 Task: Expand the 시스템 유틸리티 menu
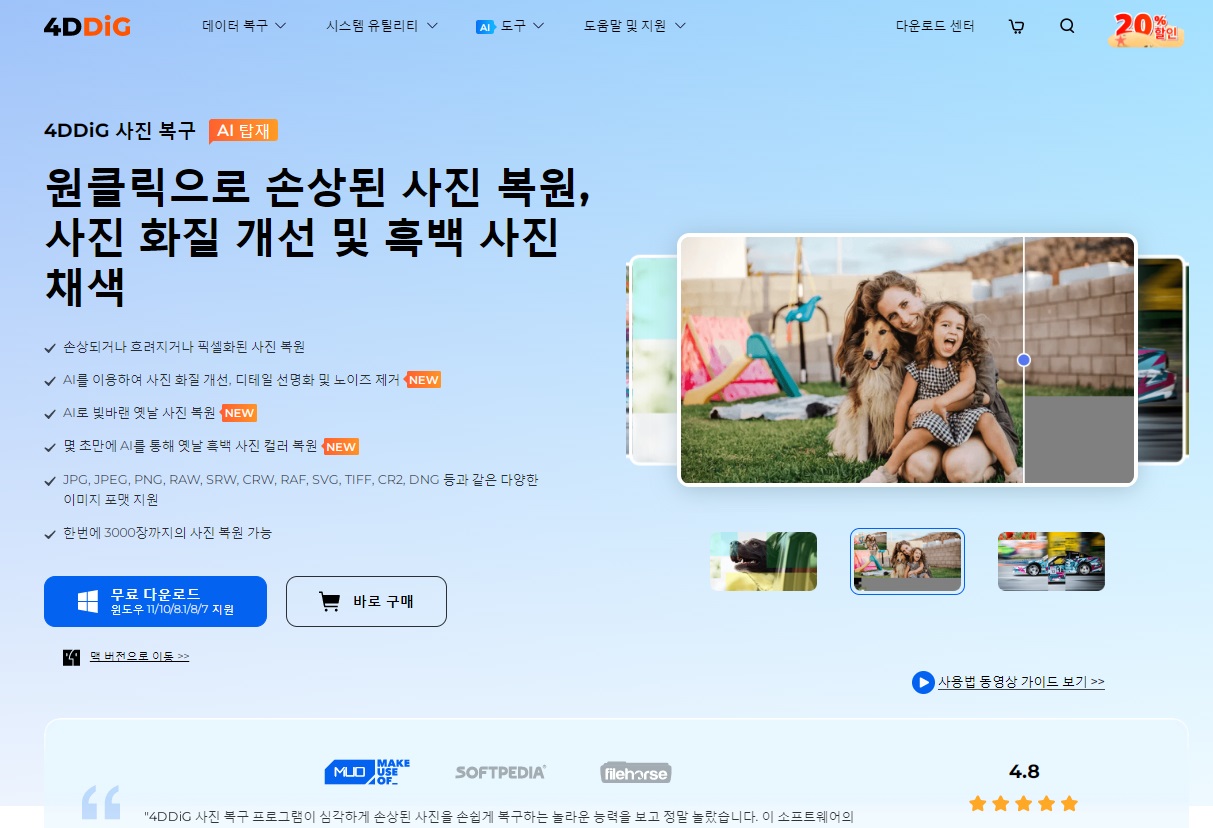point(382,26)
